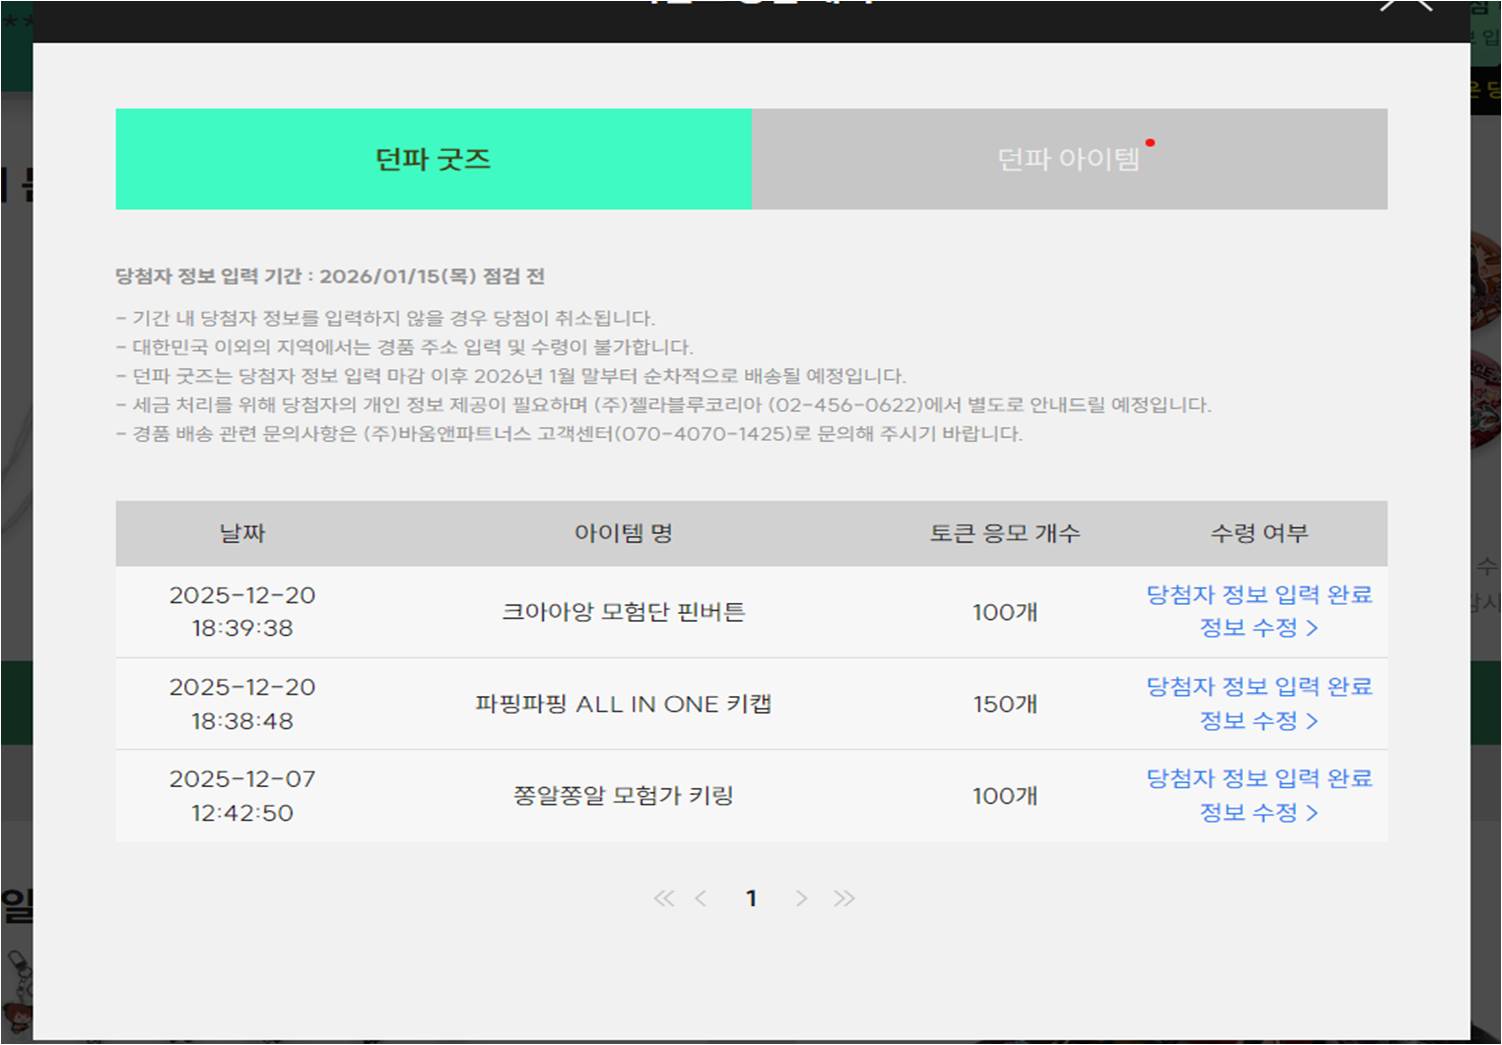Click the 날짜 column header
This screenshot has height=1045, width=1502.
click(x=242, y=533)
